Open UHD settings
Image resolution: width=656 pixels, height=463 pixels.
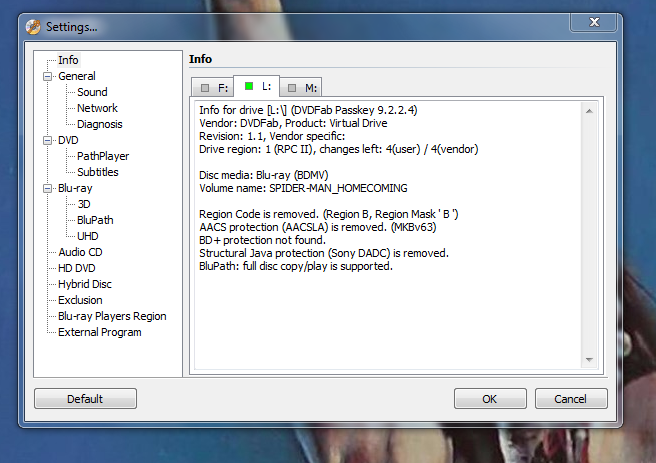pyautogui.click(x=88, y=236)
